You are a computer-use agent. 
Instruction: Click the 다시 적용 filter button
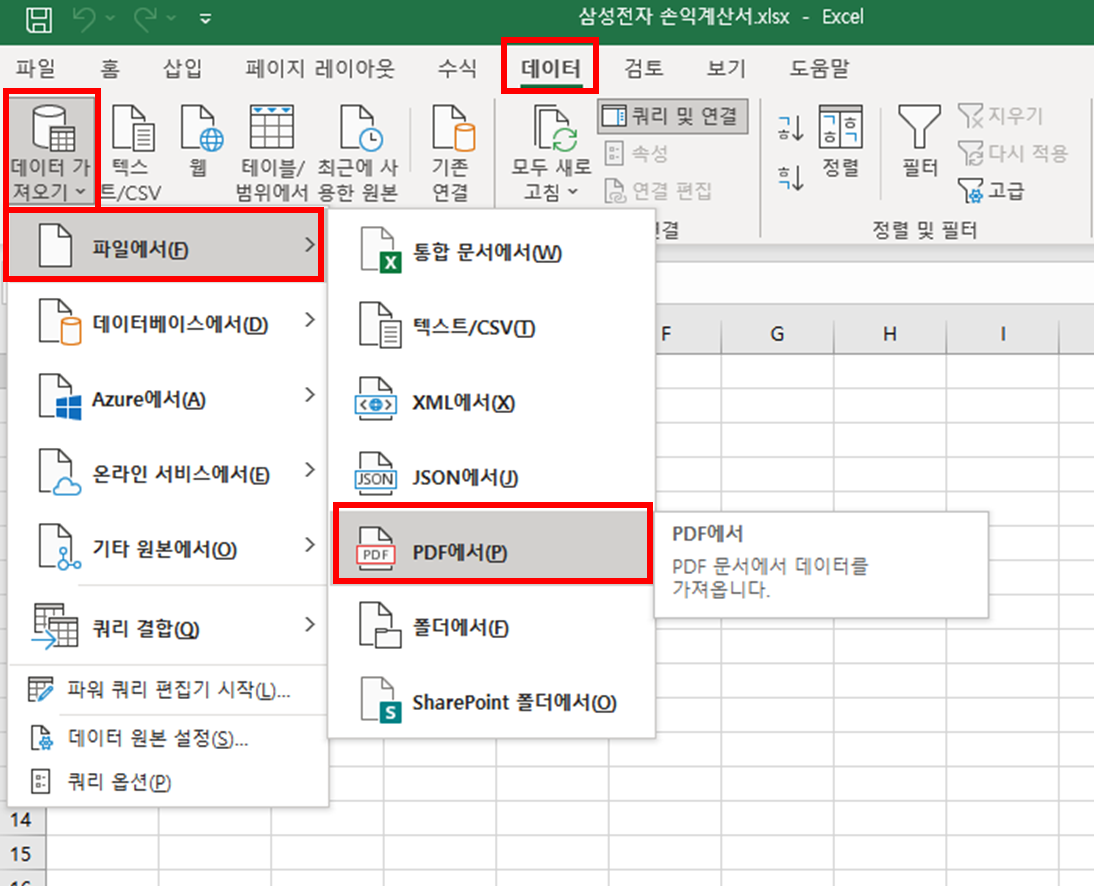point(1013,153)
